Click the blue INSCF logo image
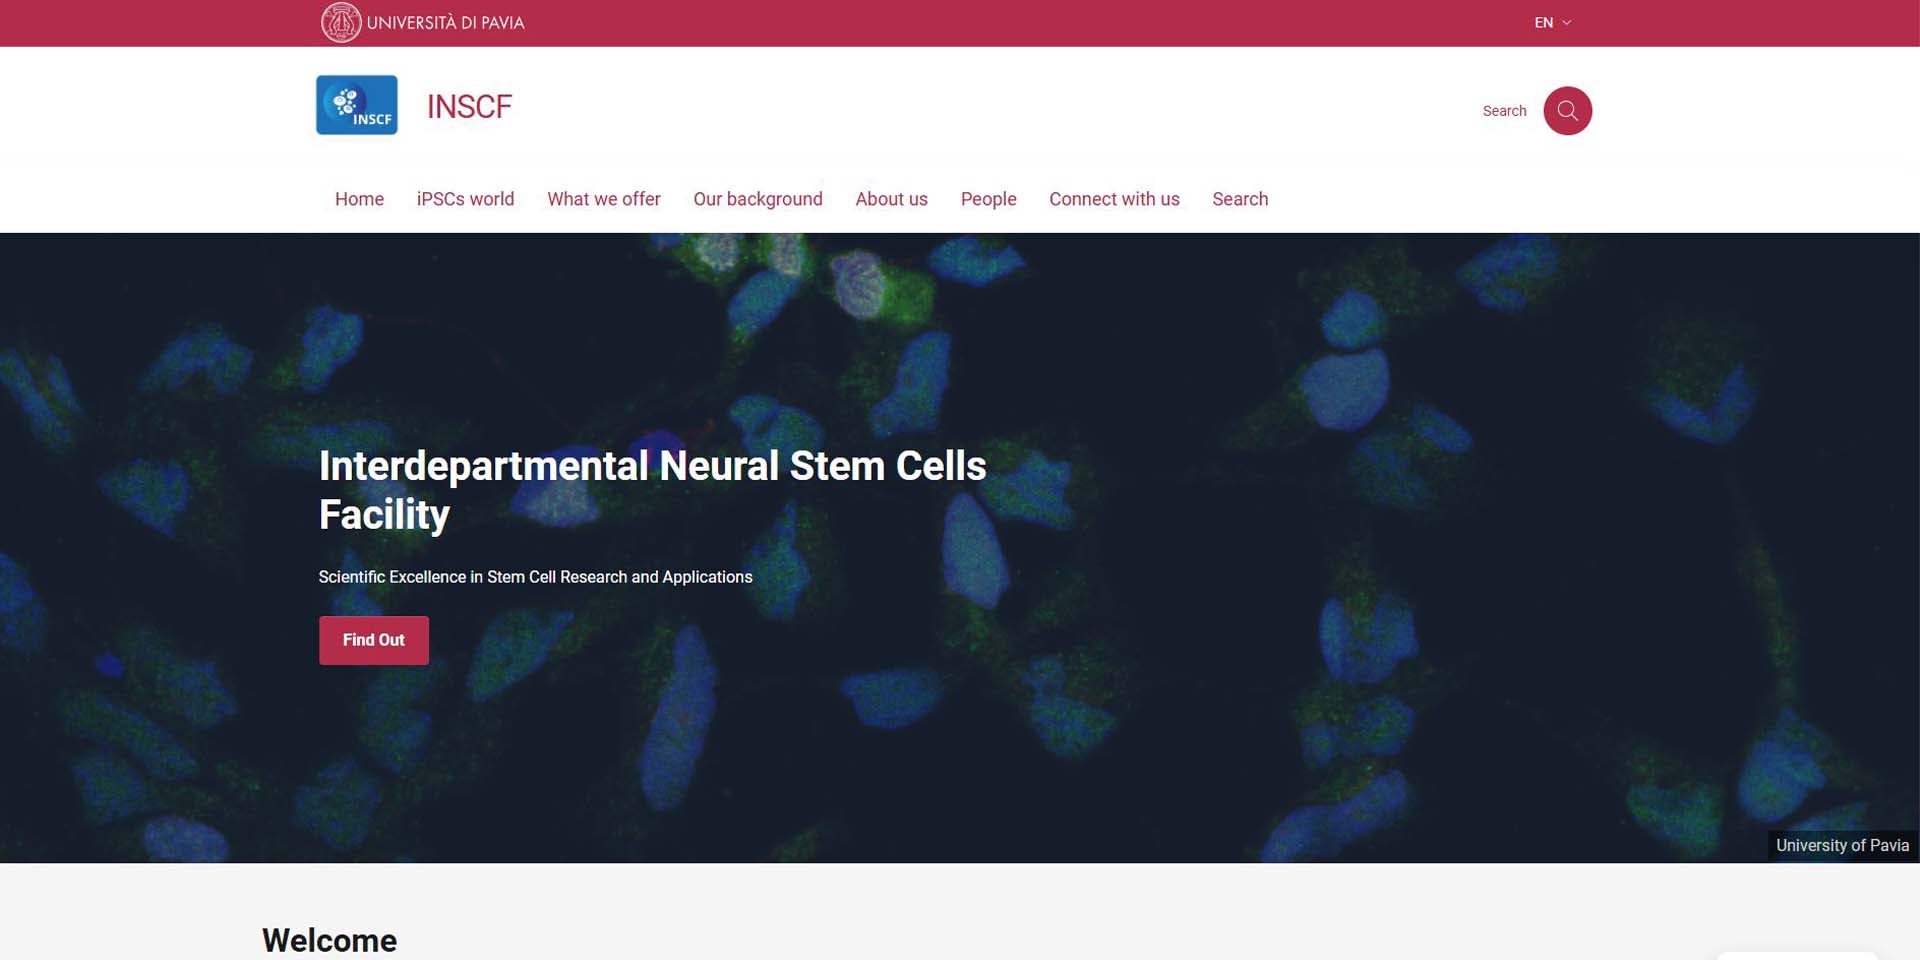Image resolution: width=1920 pixels, height=960 pixels. [357, 105]
